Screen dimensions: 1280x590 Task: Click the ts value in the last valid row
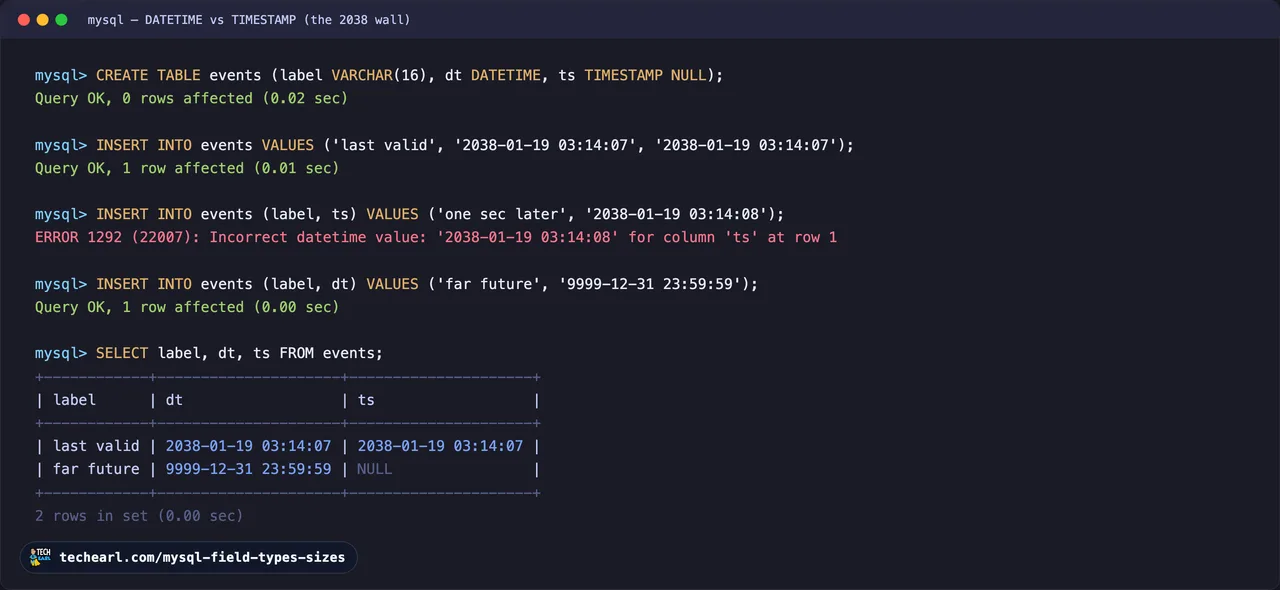[x=440, y=446]
